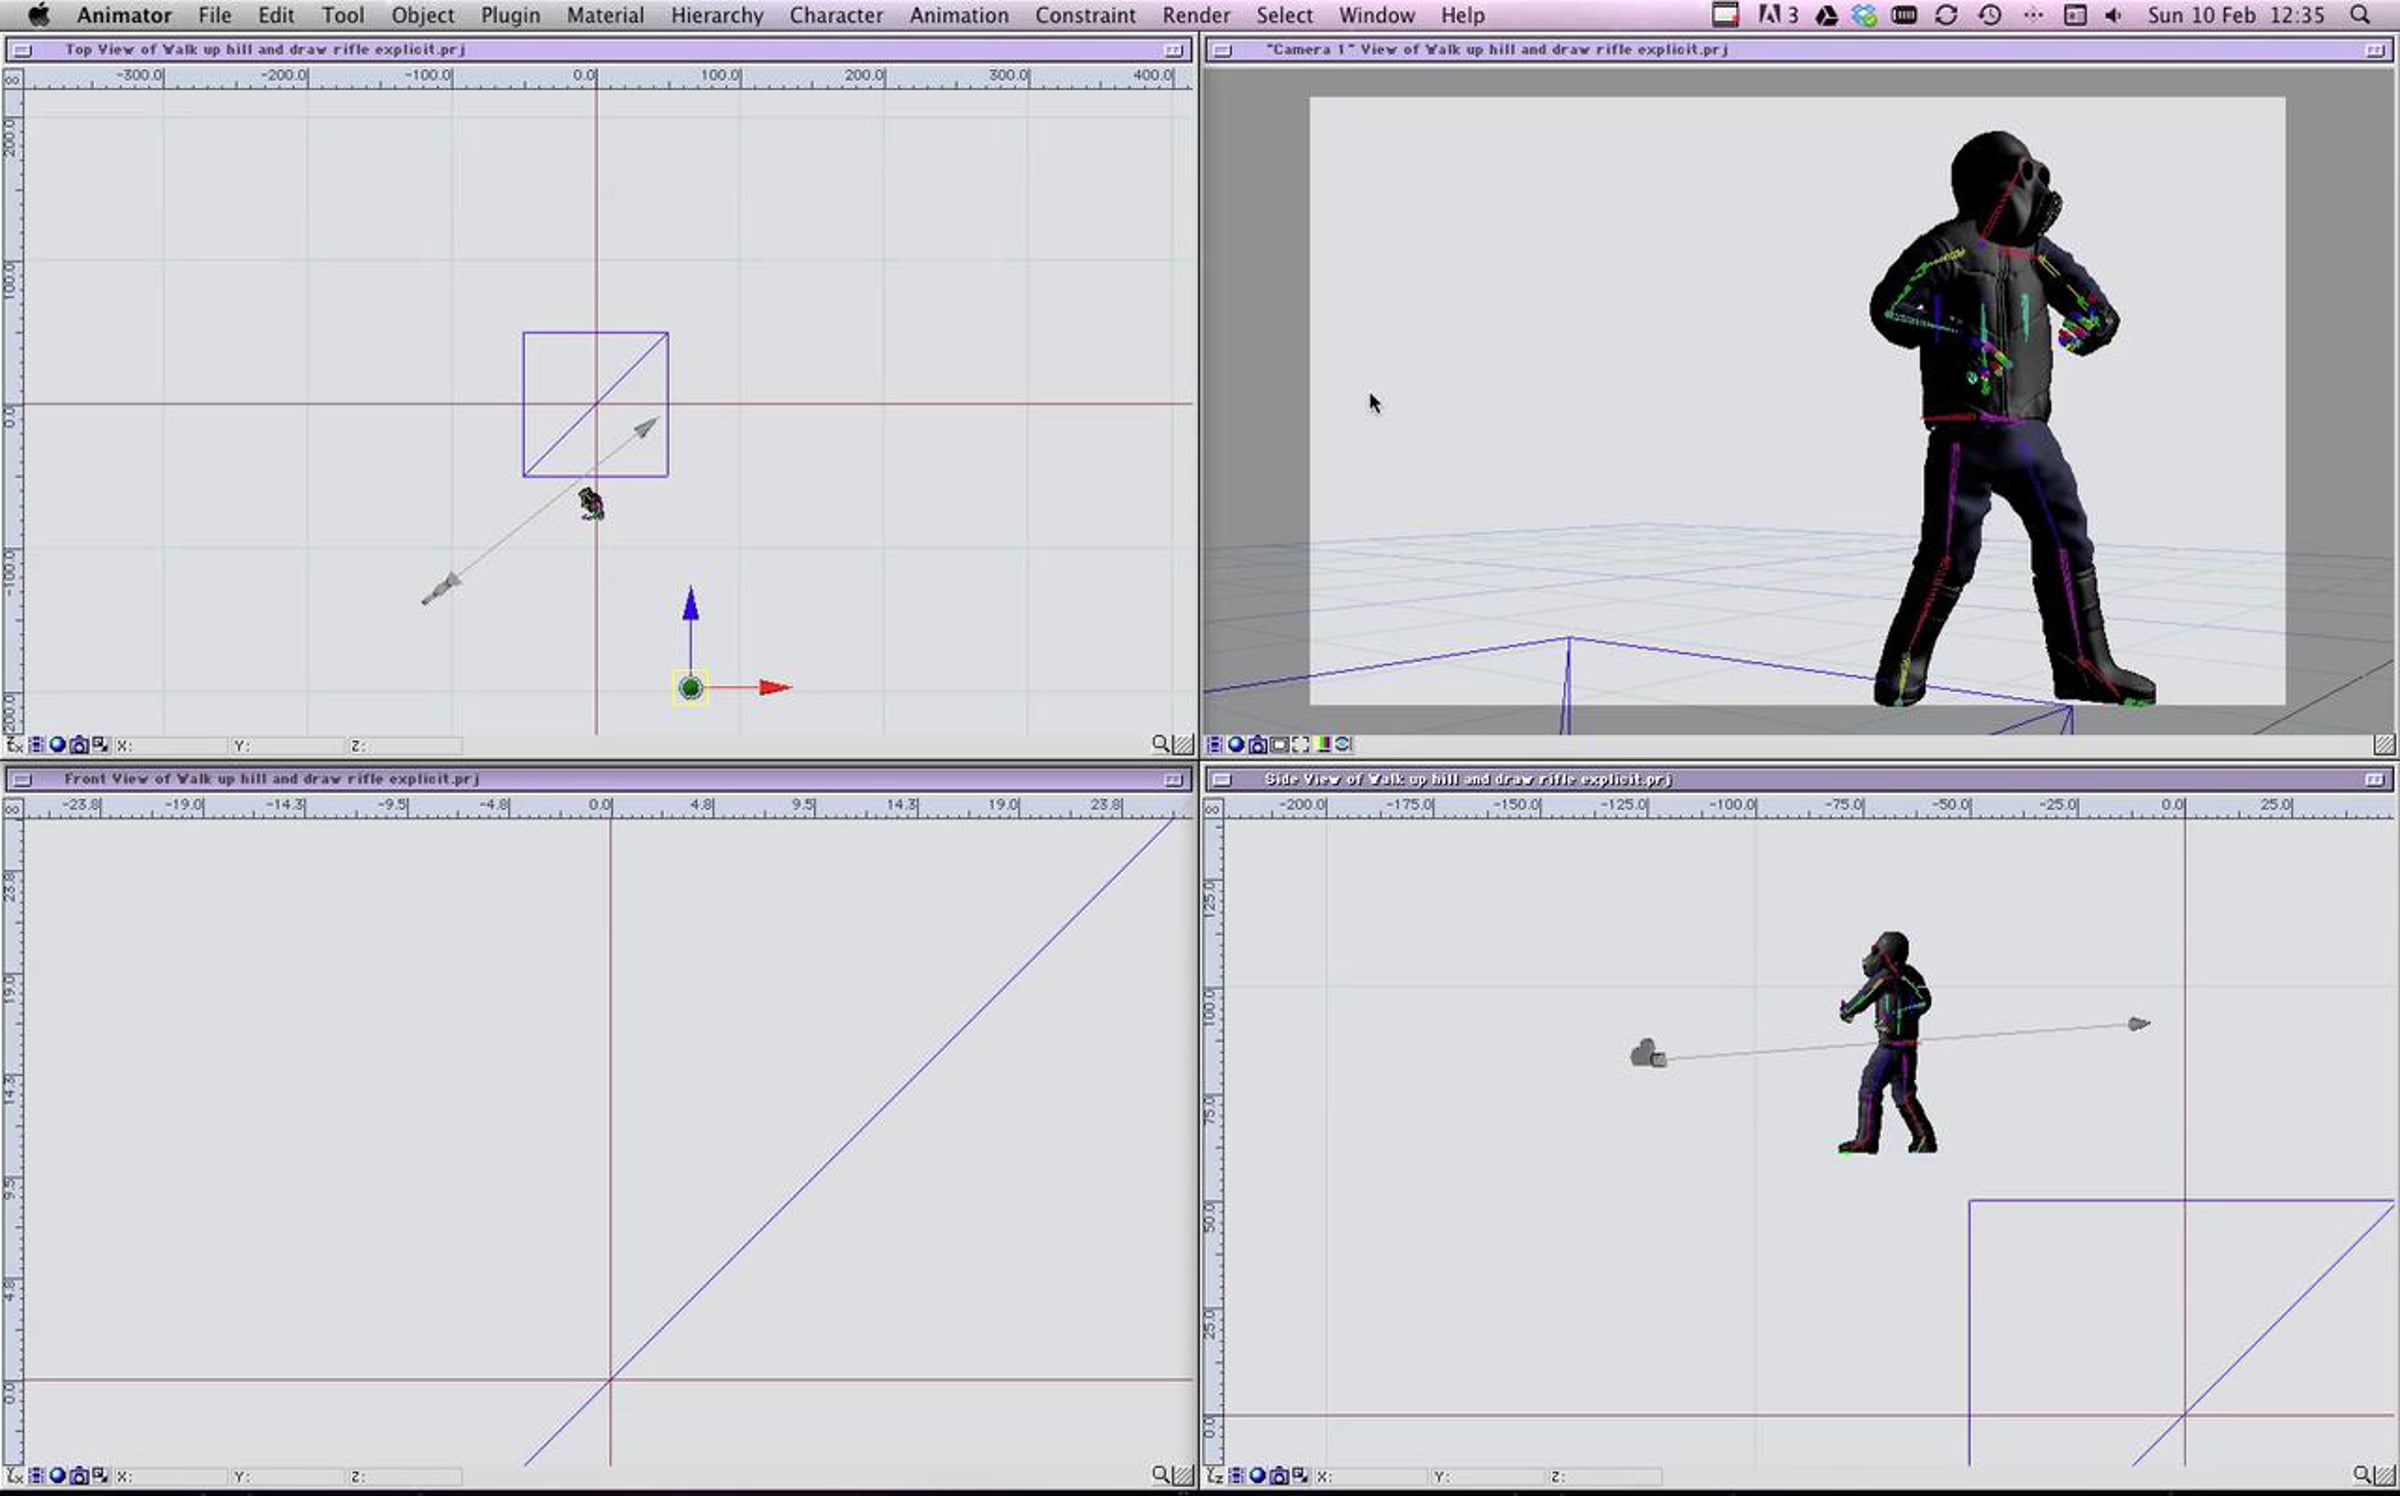The image size is (2400, 1496).
Task: Toggle the safe frame icon in Camera 1 view
Action: [1279, 744]
